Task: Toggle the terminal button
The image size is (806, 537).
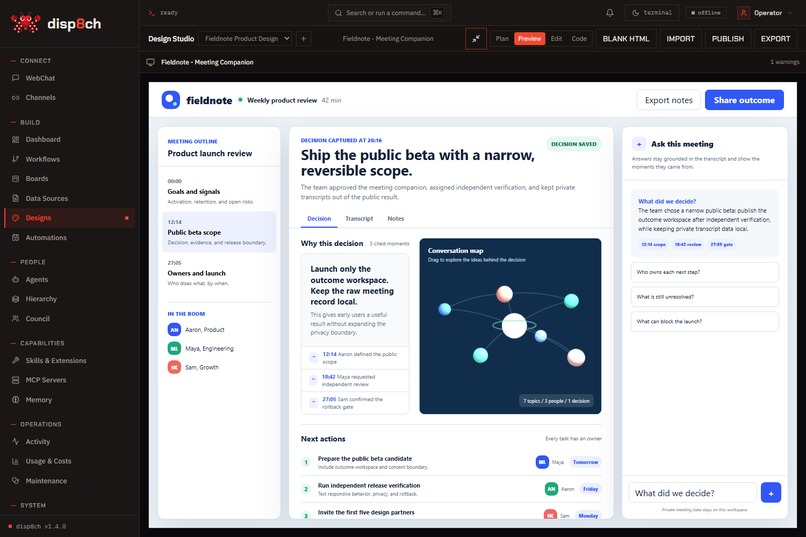Action: coord(652,13)
